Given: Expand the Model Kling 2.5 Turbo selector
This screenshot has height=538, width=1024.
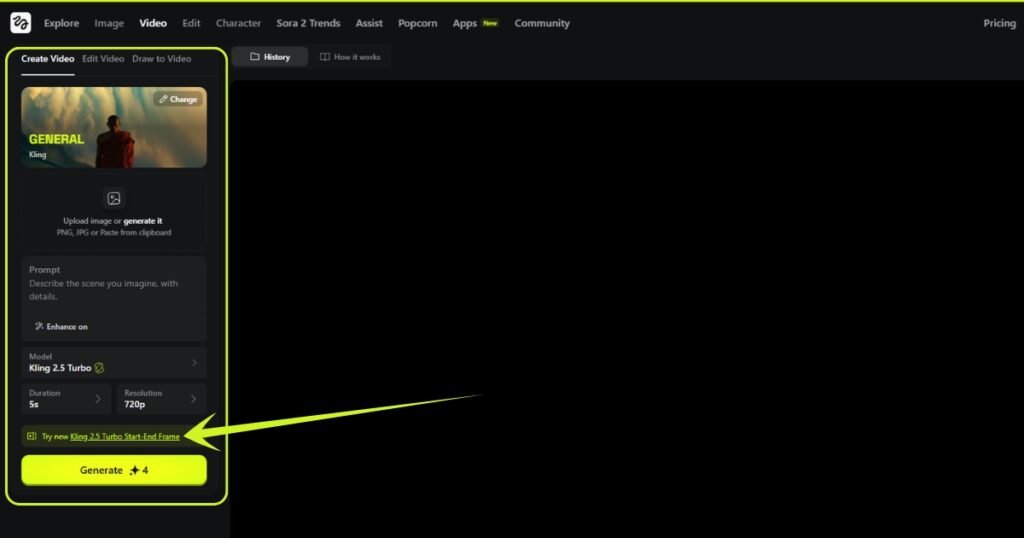Looking at the screenshot, I should tap(114, 362).
